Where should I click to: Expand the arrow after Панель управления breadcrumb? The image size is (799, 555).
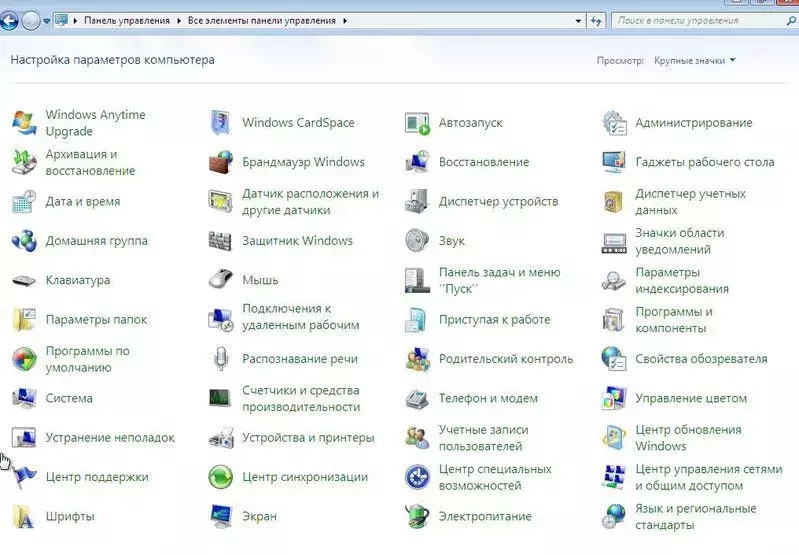pyautogui.click(x=179, y=21)
